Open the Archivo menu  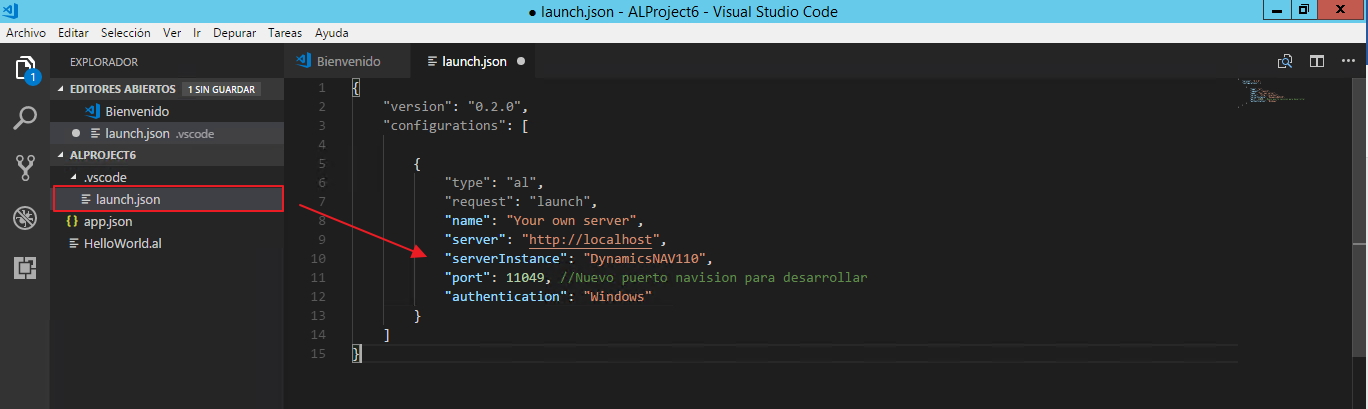pyautogui.click(x=26, y=33)
